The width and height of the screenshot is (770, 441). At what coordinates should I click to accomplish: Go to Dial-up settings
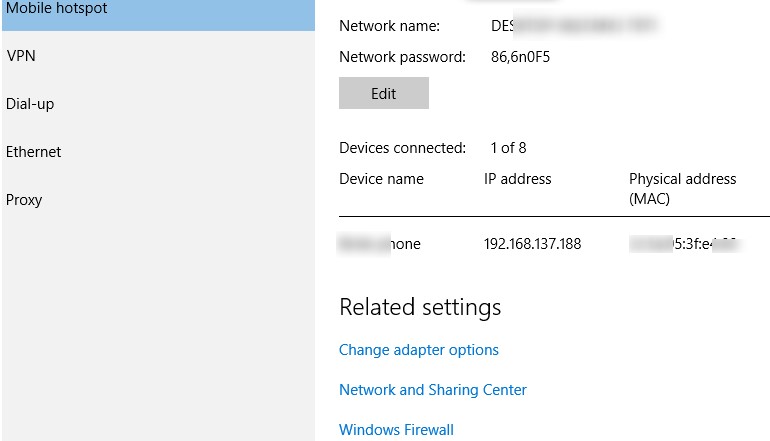pos(29,104)
